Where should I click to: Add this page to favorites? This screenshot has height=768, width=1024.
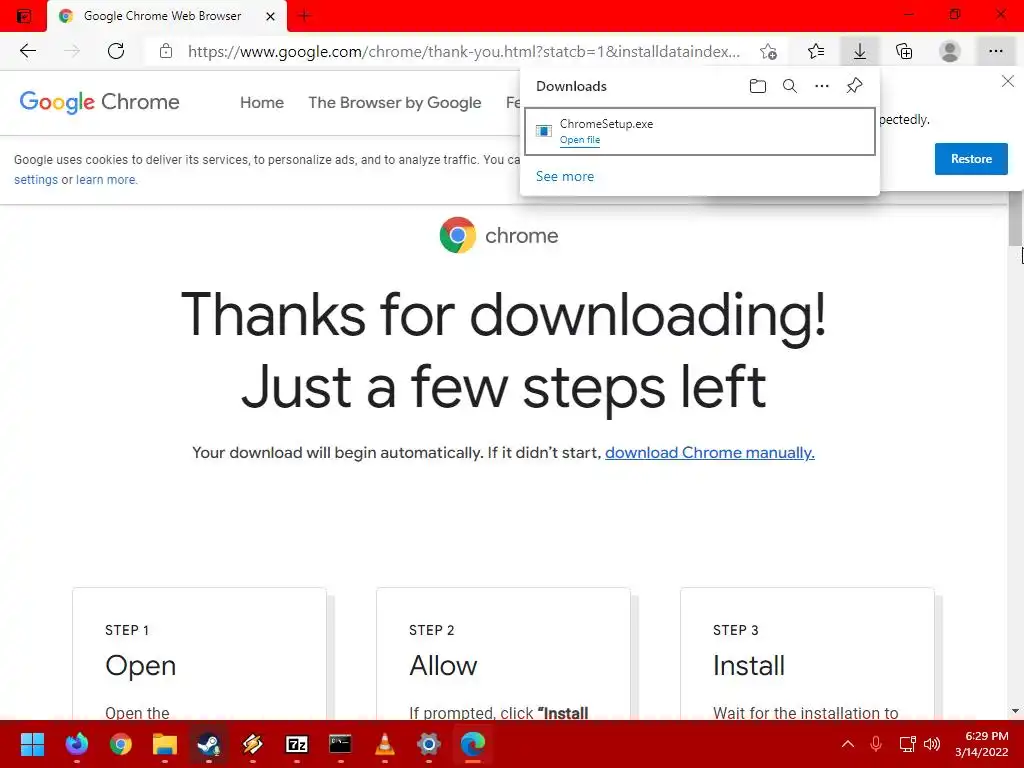pyautogui.click(x=769, y=52)
